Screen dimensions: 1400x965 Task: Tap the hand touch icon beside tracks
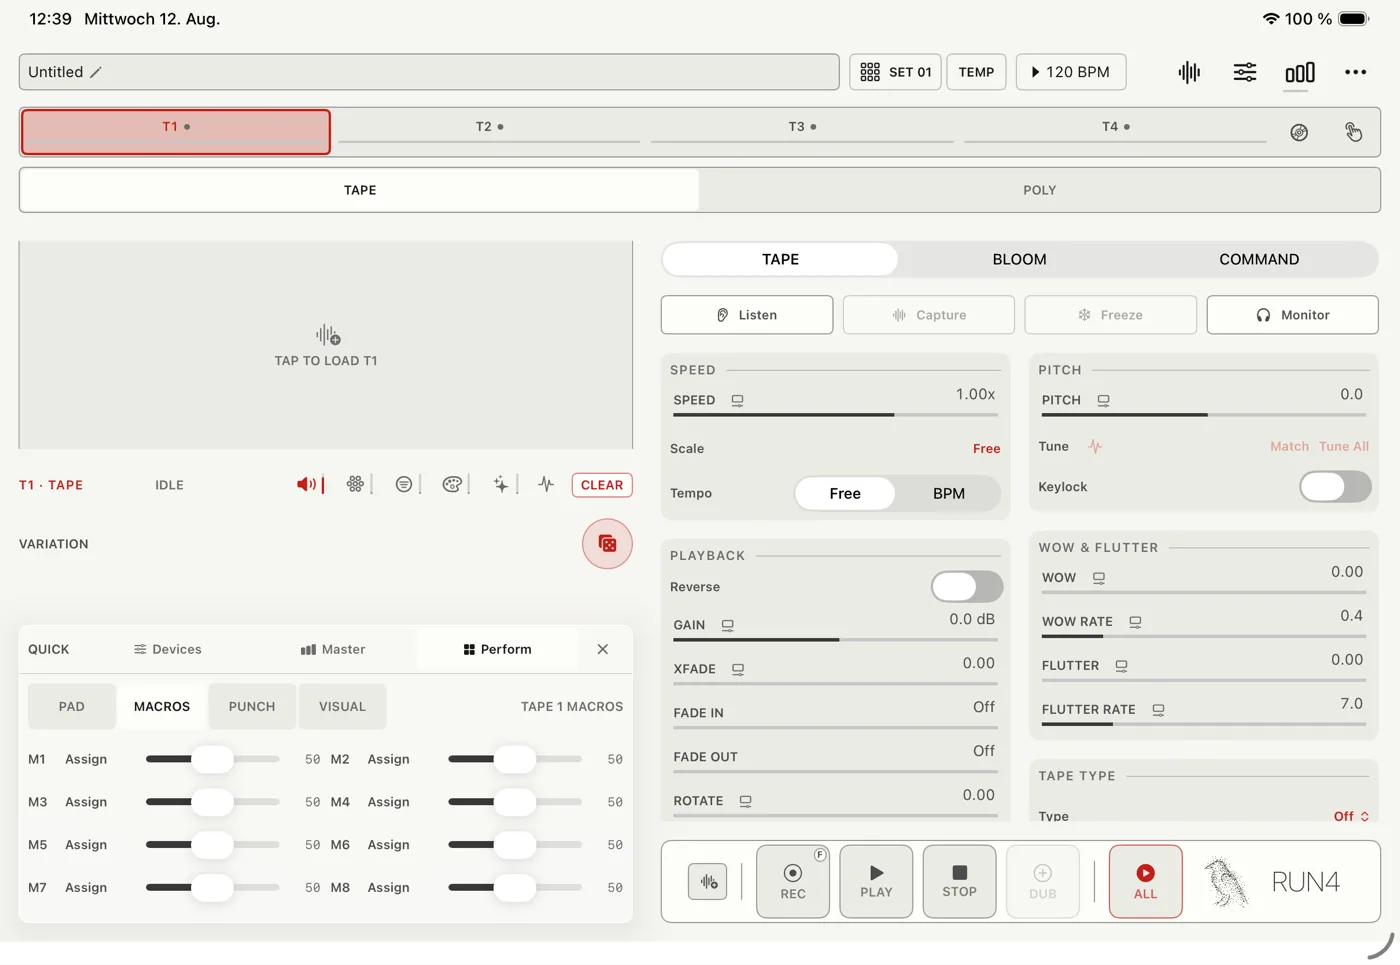(x=1353, y=132)
